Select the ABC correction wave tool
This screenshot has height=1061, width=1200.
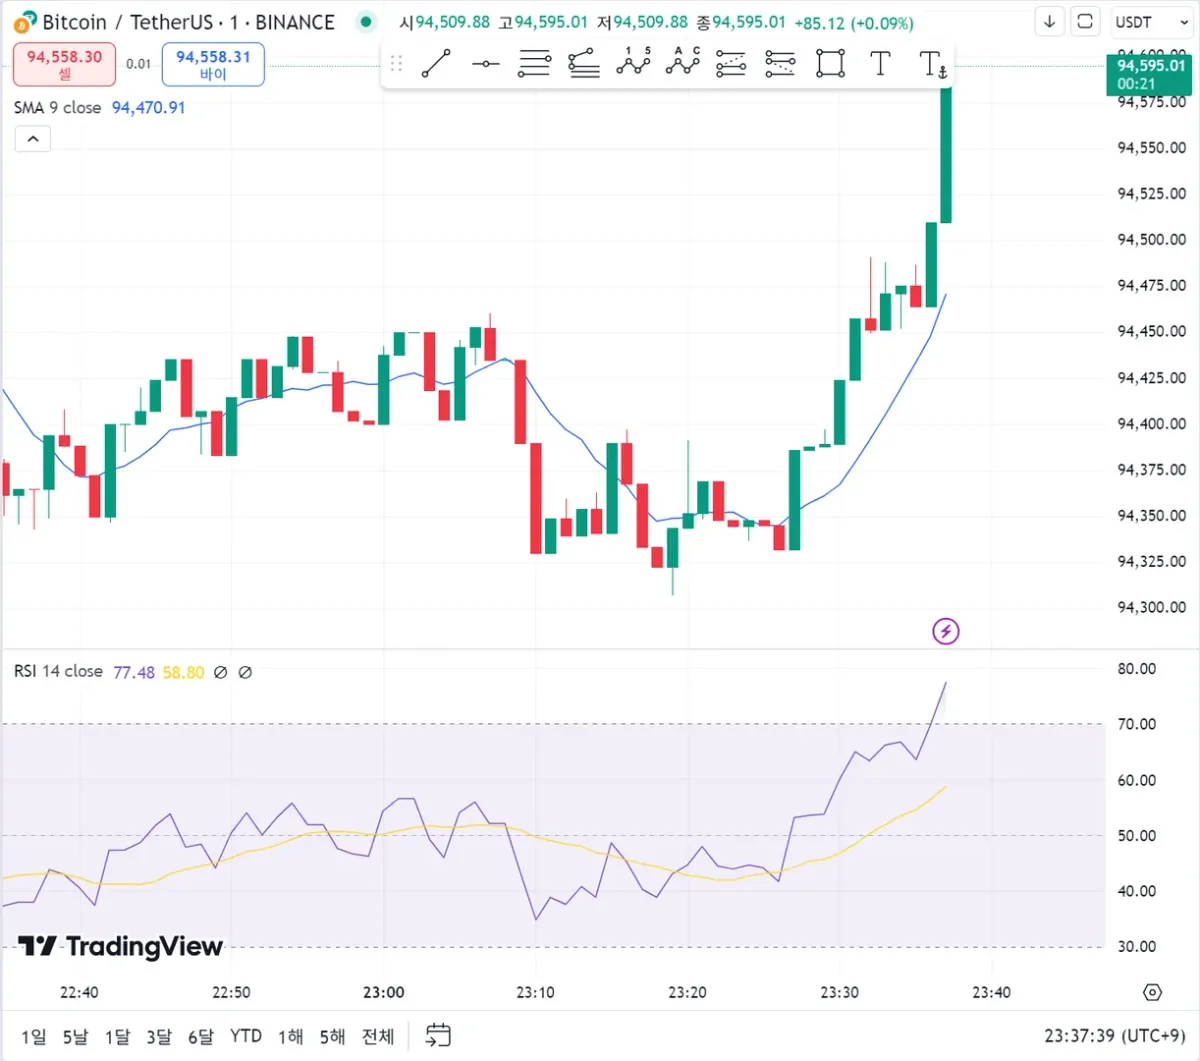[682, 63]
